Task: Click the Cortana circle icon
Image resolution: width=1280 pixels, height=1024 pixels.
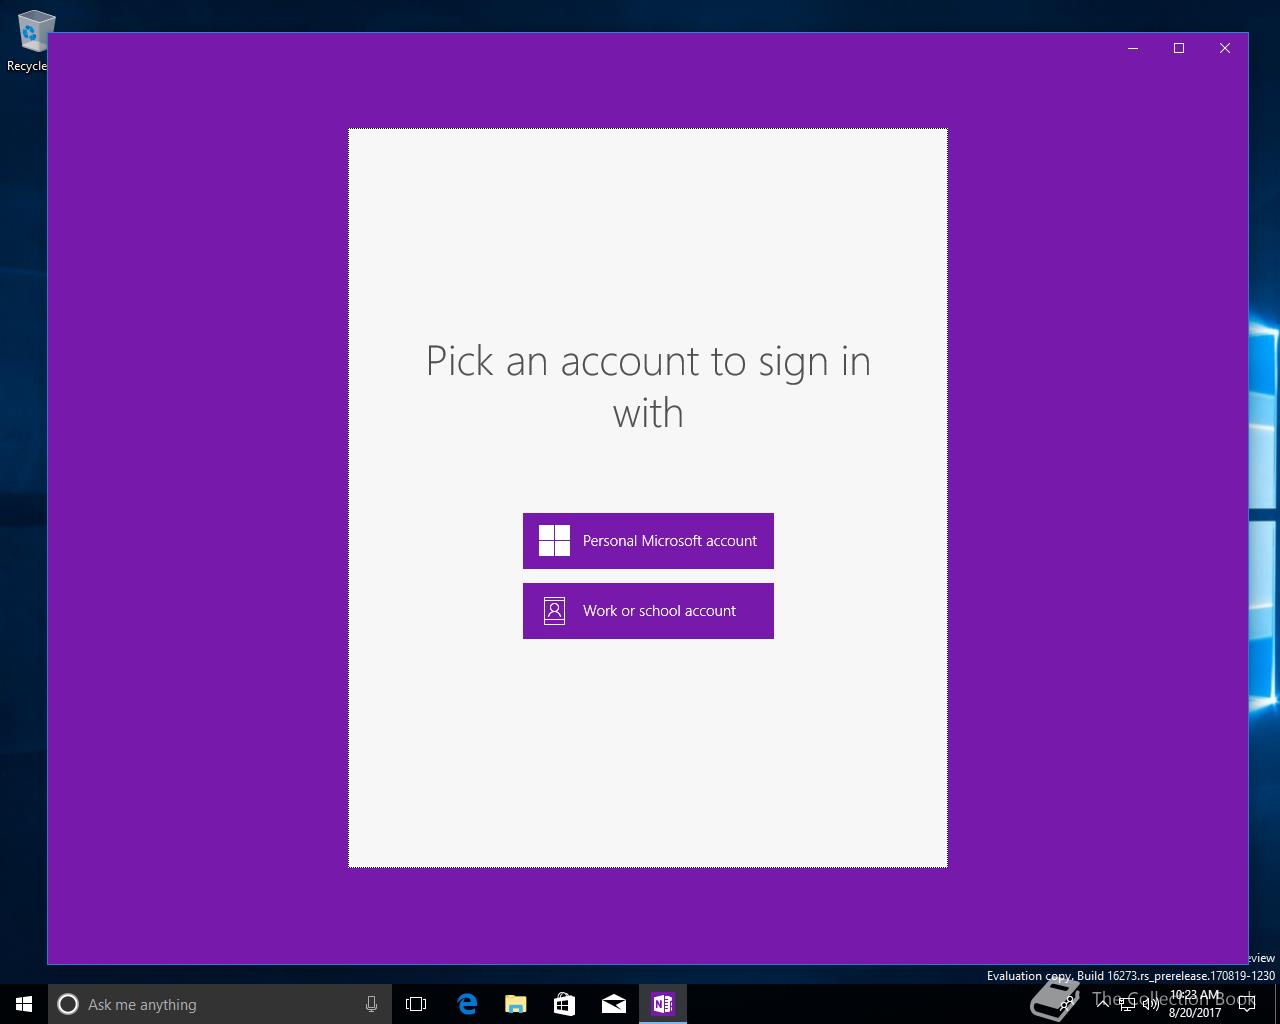Action: [x=68, y=1004]
